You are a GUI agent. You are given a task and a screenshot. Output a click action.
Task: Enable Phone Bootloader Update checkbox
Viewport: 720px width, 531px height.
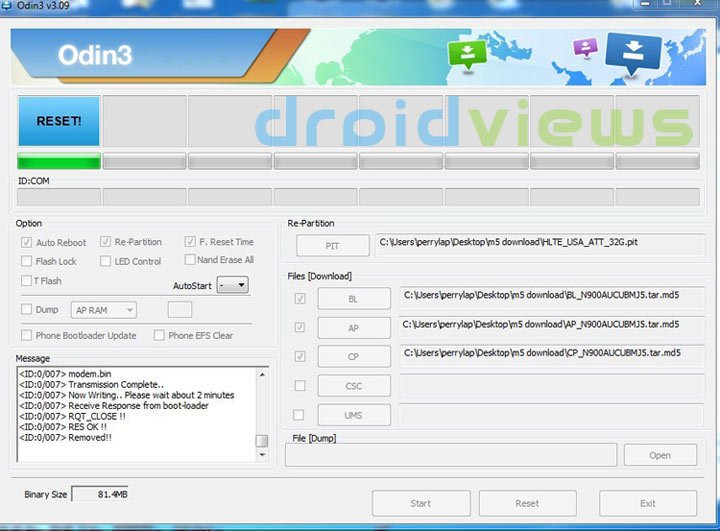tap(26, 335)
